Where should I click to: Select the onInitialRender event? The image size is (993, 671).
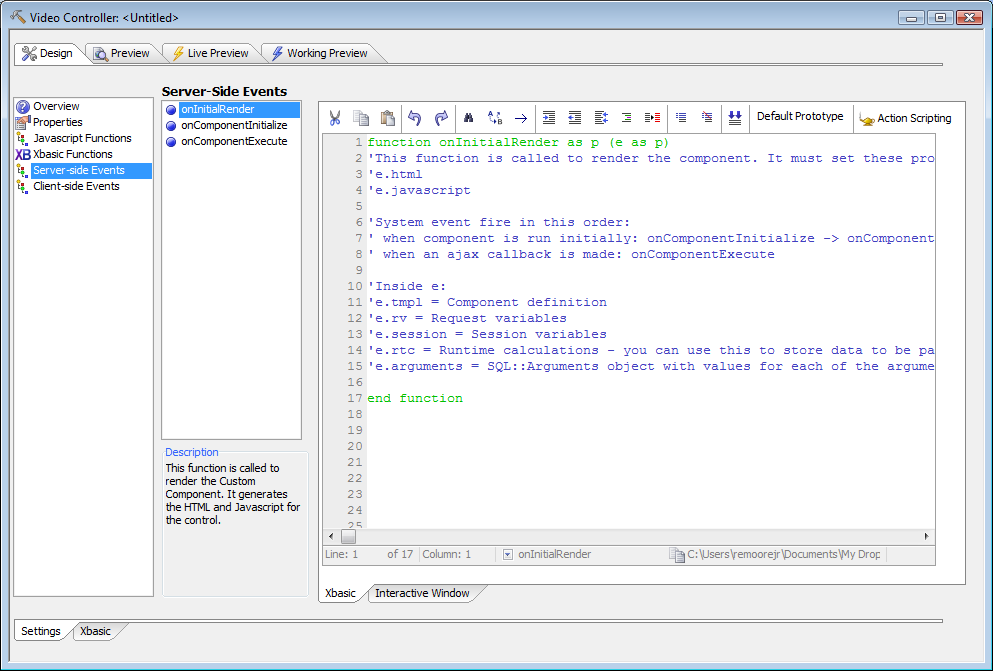239,110
